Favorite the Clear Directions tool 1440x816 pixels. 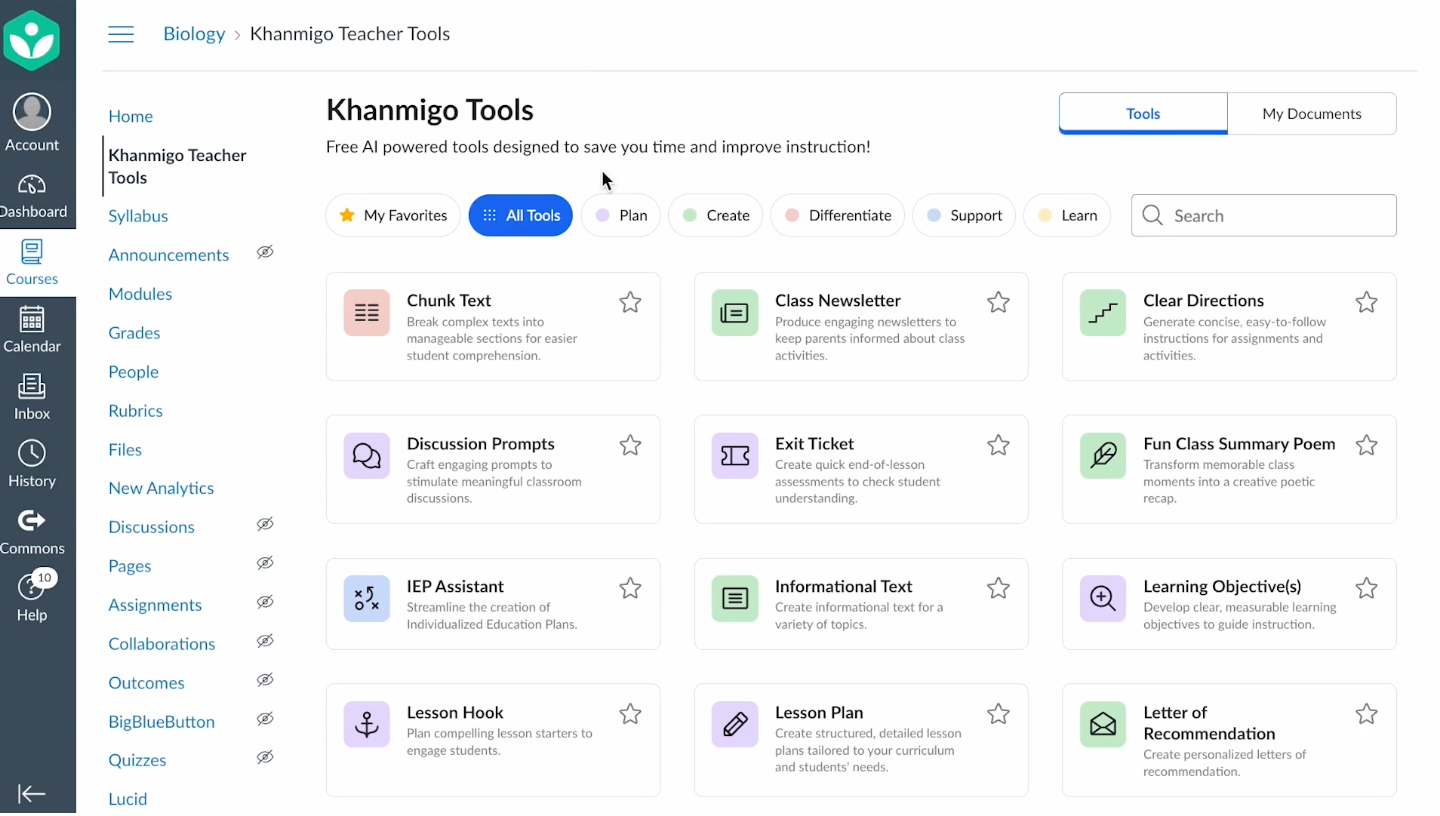(1366, 302)
